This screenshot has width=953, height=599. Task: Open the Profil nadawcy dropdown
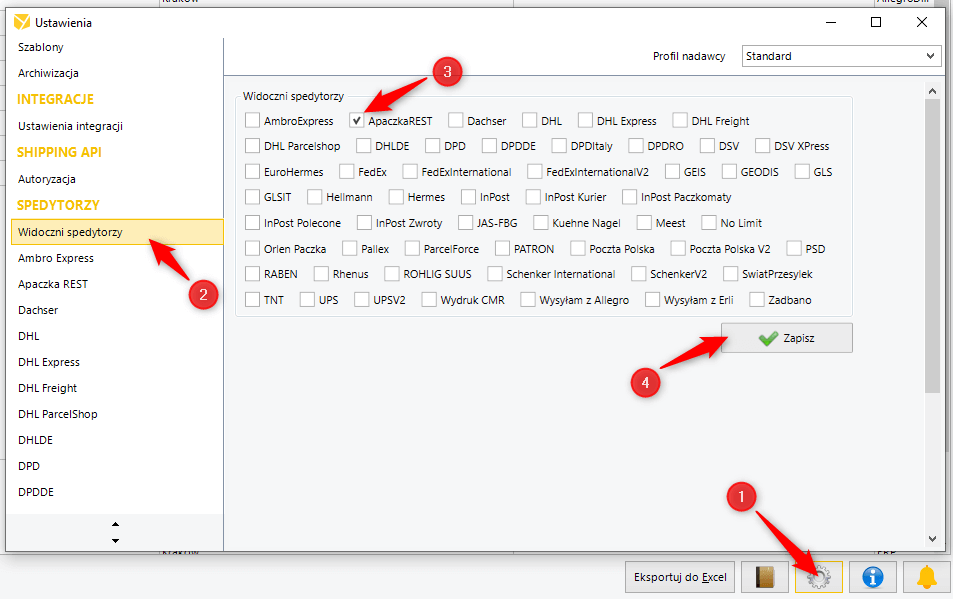[840, 56]
